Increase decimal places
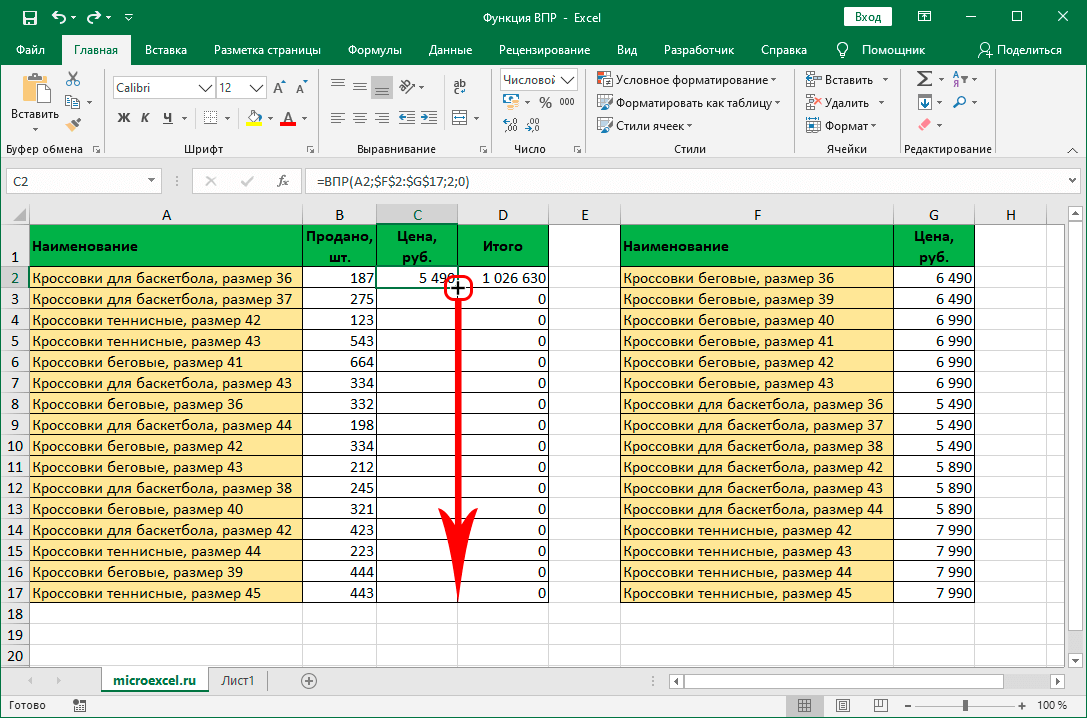 511,125
